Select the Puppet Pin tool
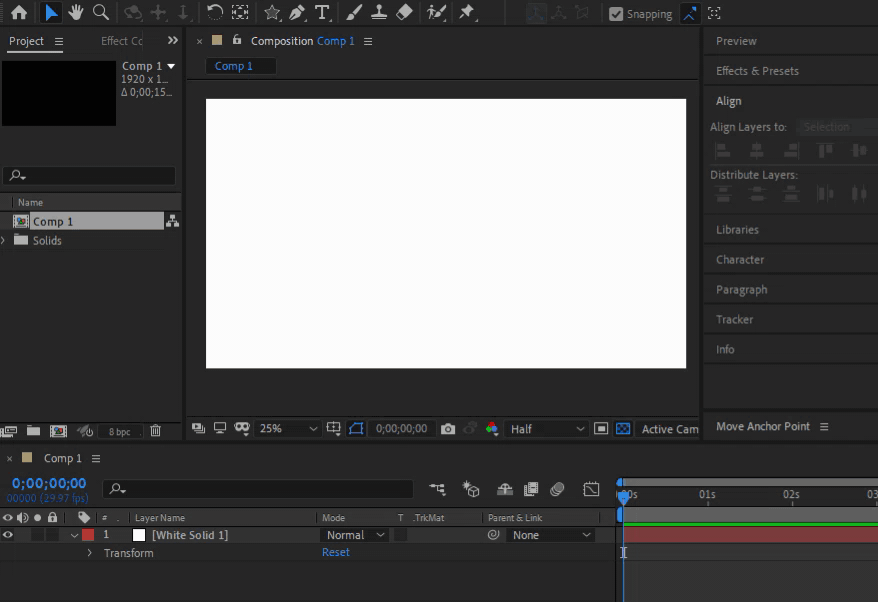Screen dimensions: 878x602 tap(466, 12)
